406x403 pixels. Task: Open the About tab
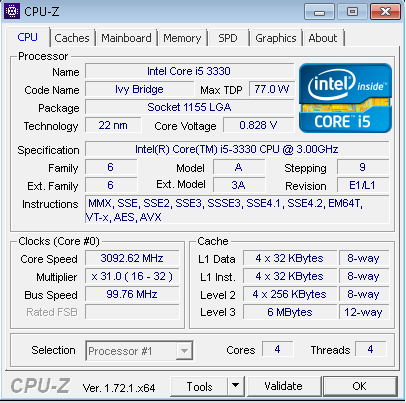point(323,38)
